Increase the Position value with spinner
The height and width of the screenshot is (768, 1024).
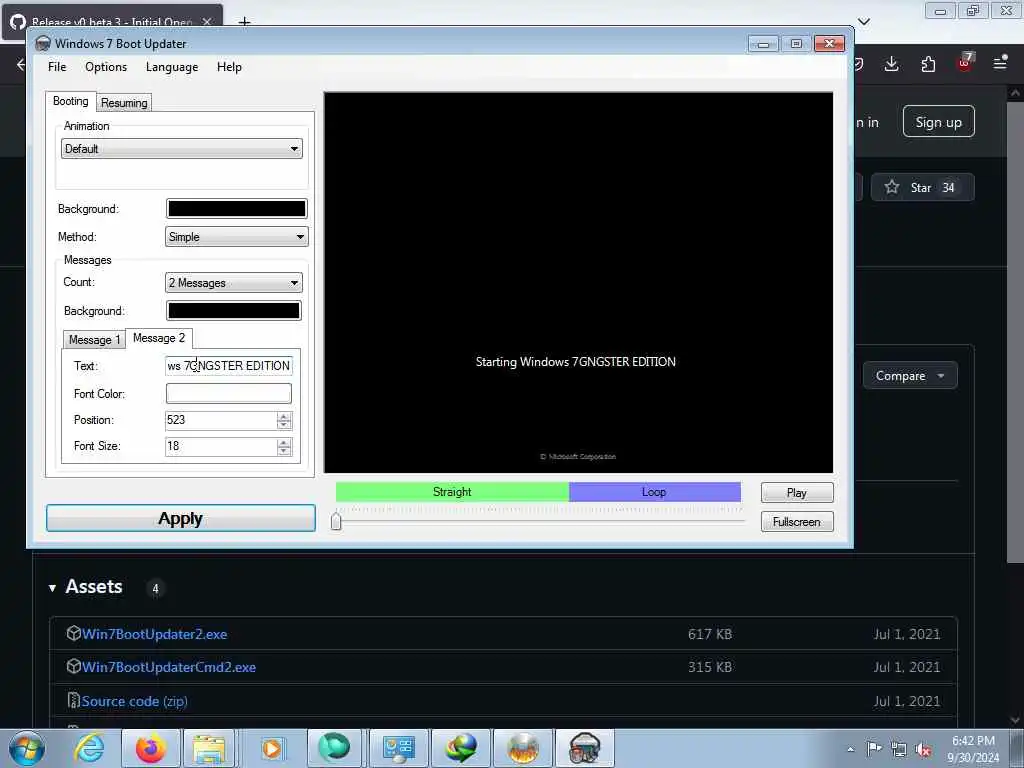[x=284, y=416]
